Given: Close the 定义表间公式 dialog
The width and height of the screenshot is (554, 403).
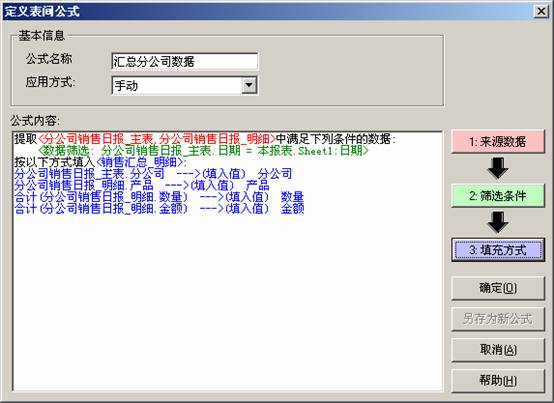Looking at the screenshot, I should 541,11.
